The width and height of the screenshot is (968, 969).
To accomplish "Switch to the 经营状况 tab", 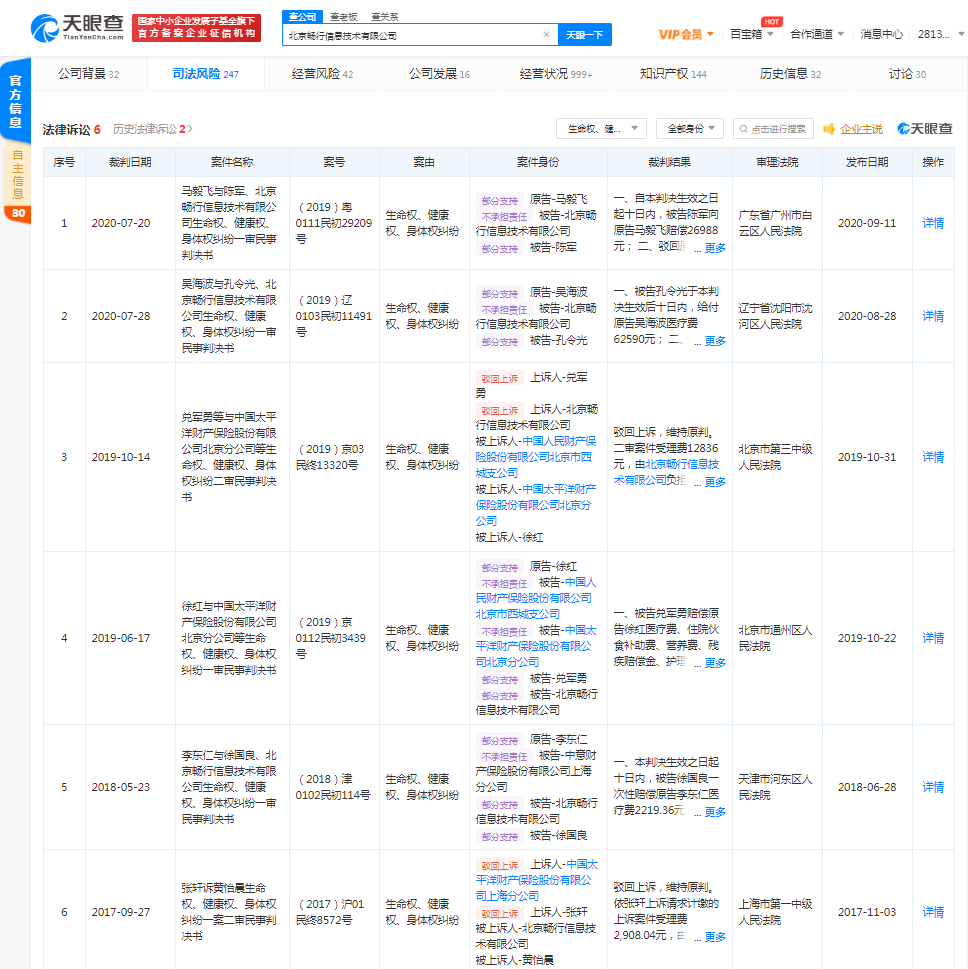I will click(556, 74).
